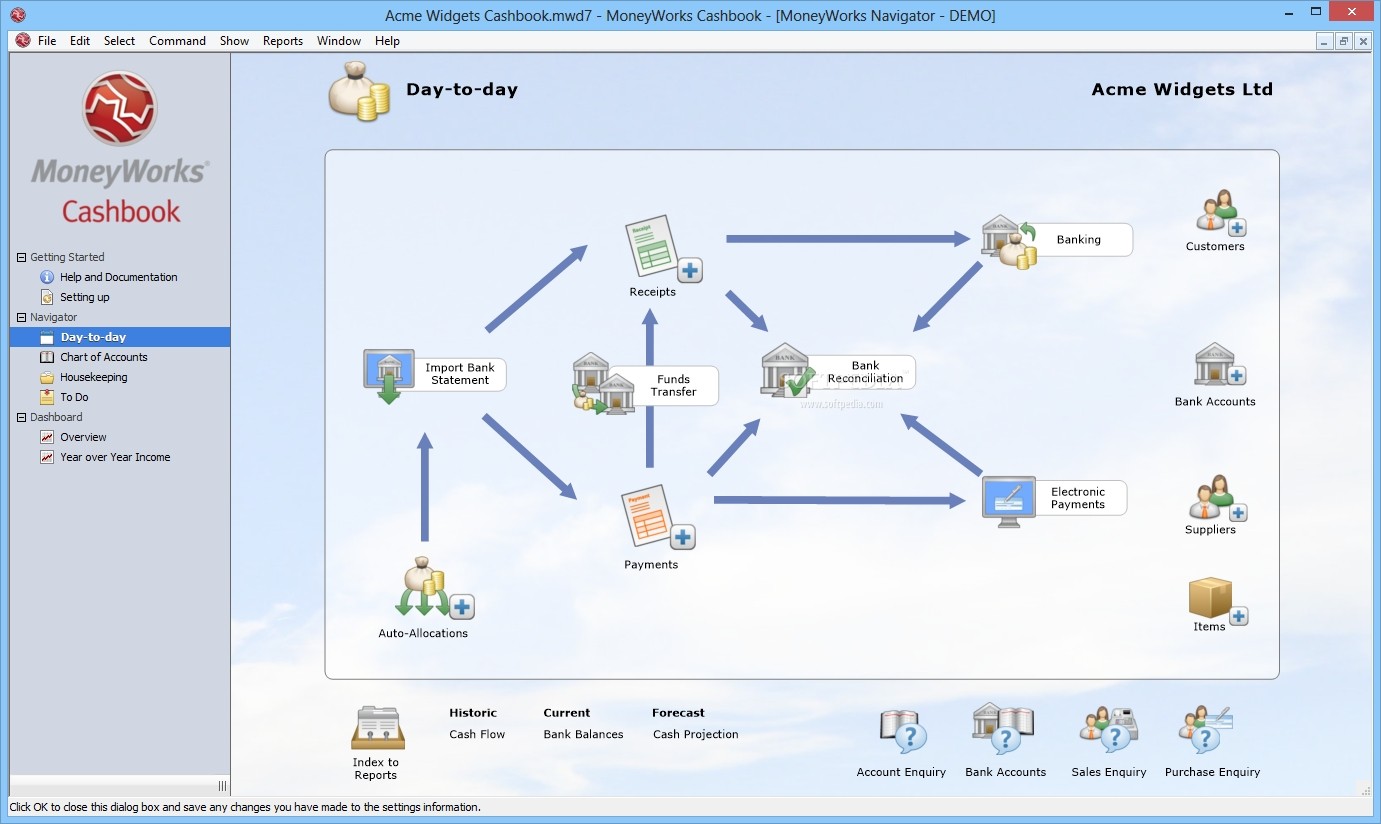Click the Banking icon with coins
This screenshot has width=1381, height=824.
click(1008, 242)
